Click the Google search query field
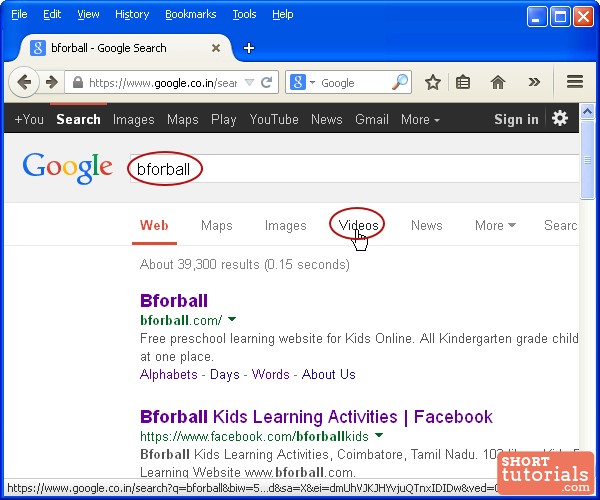The width and height of the screenshot is (600, 500). [354, 169]
